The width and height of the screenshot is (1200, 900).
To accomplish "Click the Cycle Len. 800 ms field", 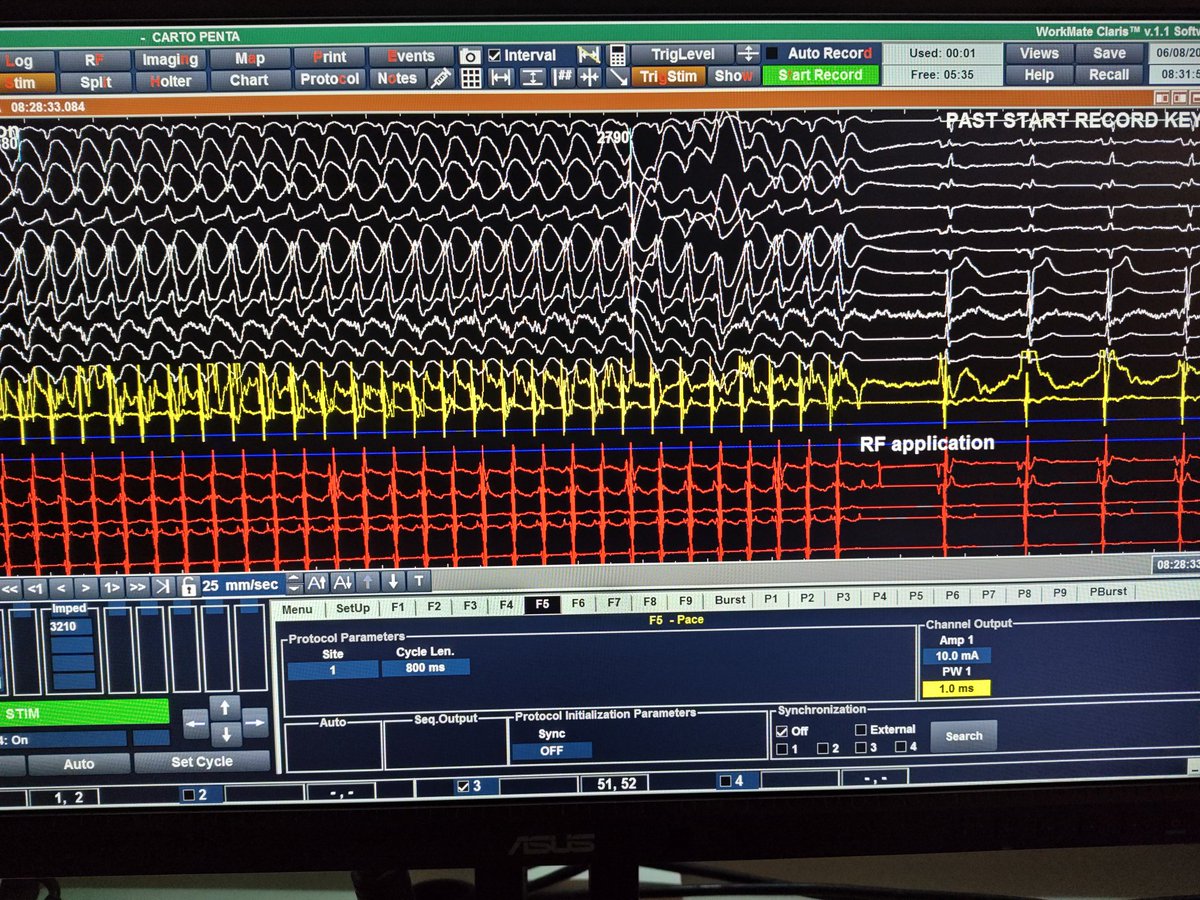I will pyautogui.click(x=426, y=666).
